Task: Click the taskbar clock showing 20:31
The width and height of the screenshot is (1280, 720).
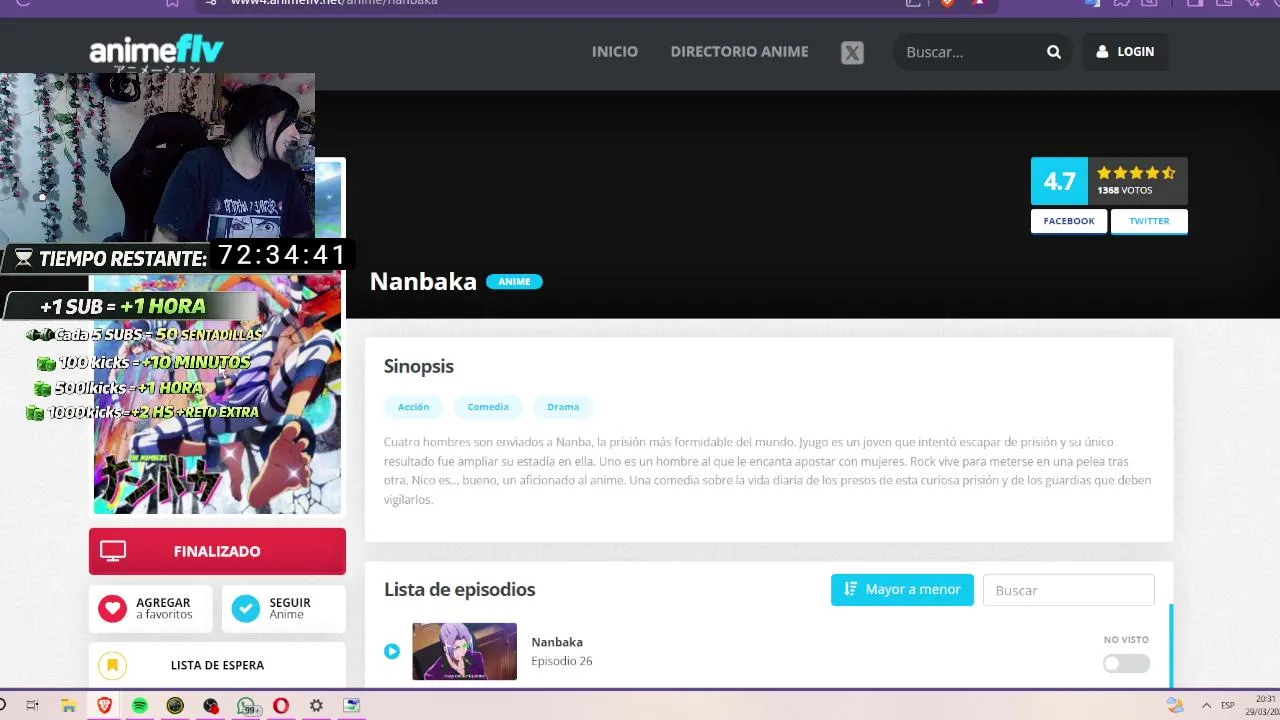Action: point(1263,705)
